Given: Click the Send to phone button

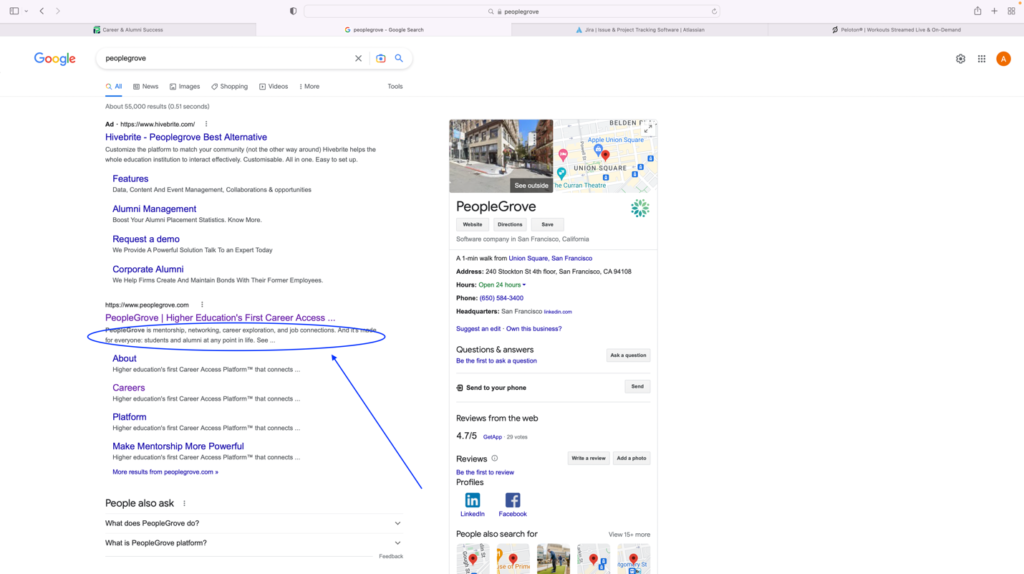Looking at the screenshot, I should [637, 387].
